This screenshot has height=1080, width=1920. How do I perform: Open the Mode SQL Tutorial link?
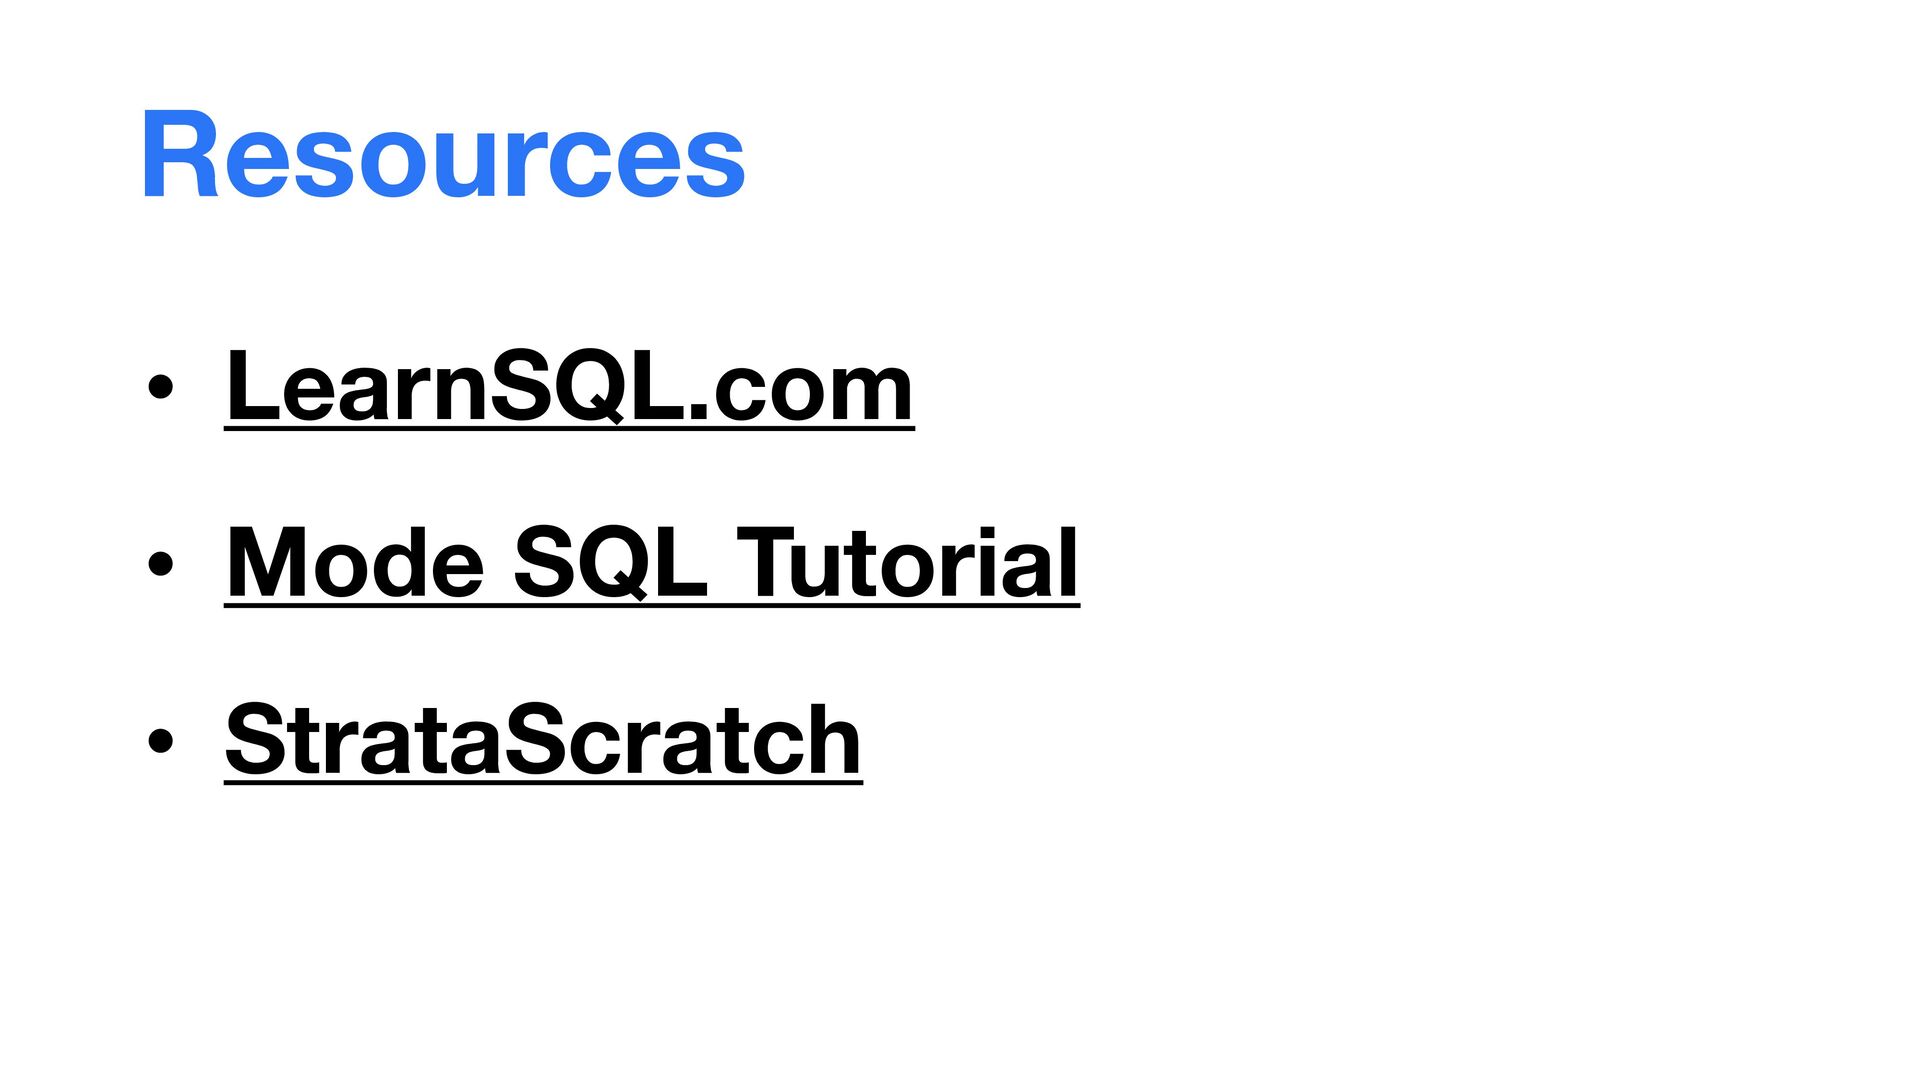click(652, 563)
